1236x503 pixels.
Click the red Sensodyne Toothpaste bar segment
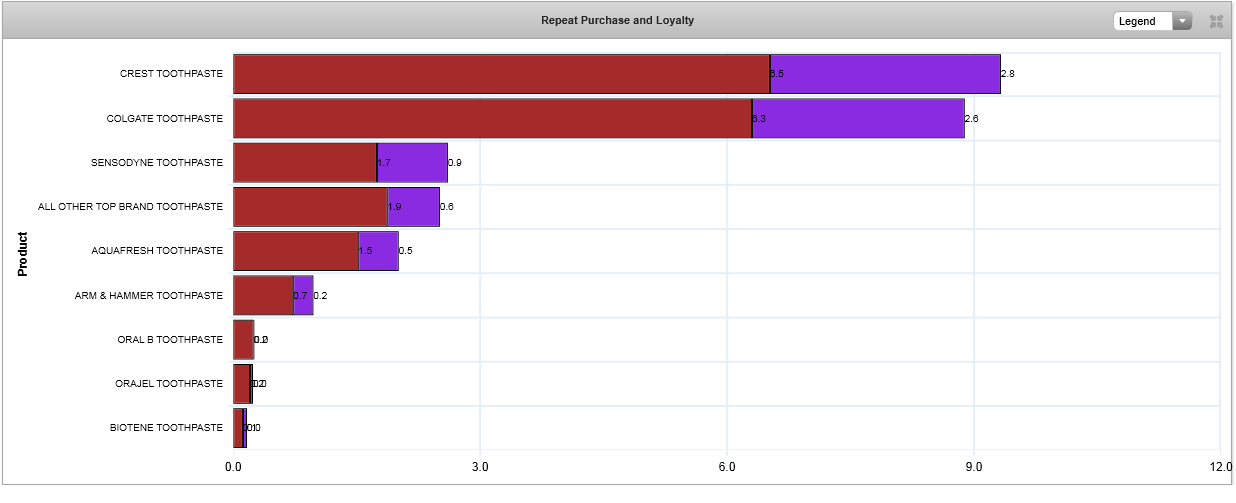tap(305, 162)
